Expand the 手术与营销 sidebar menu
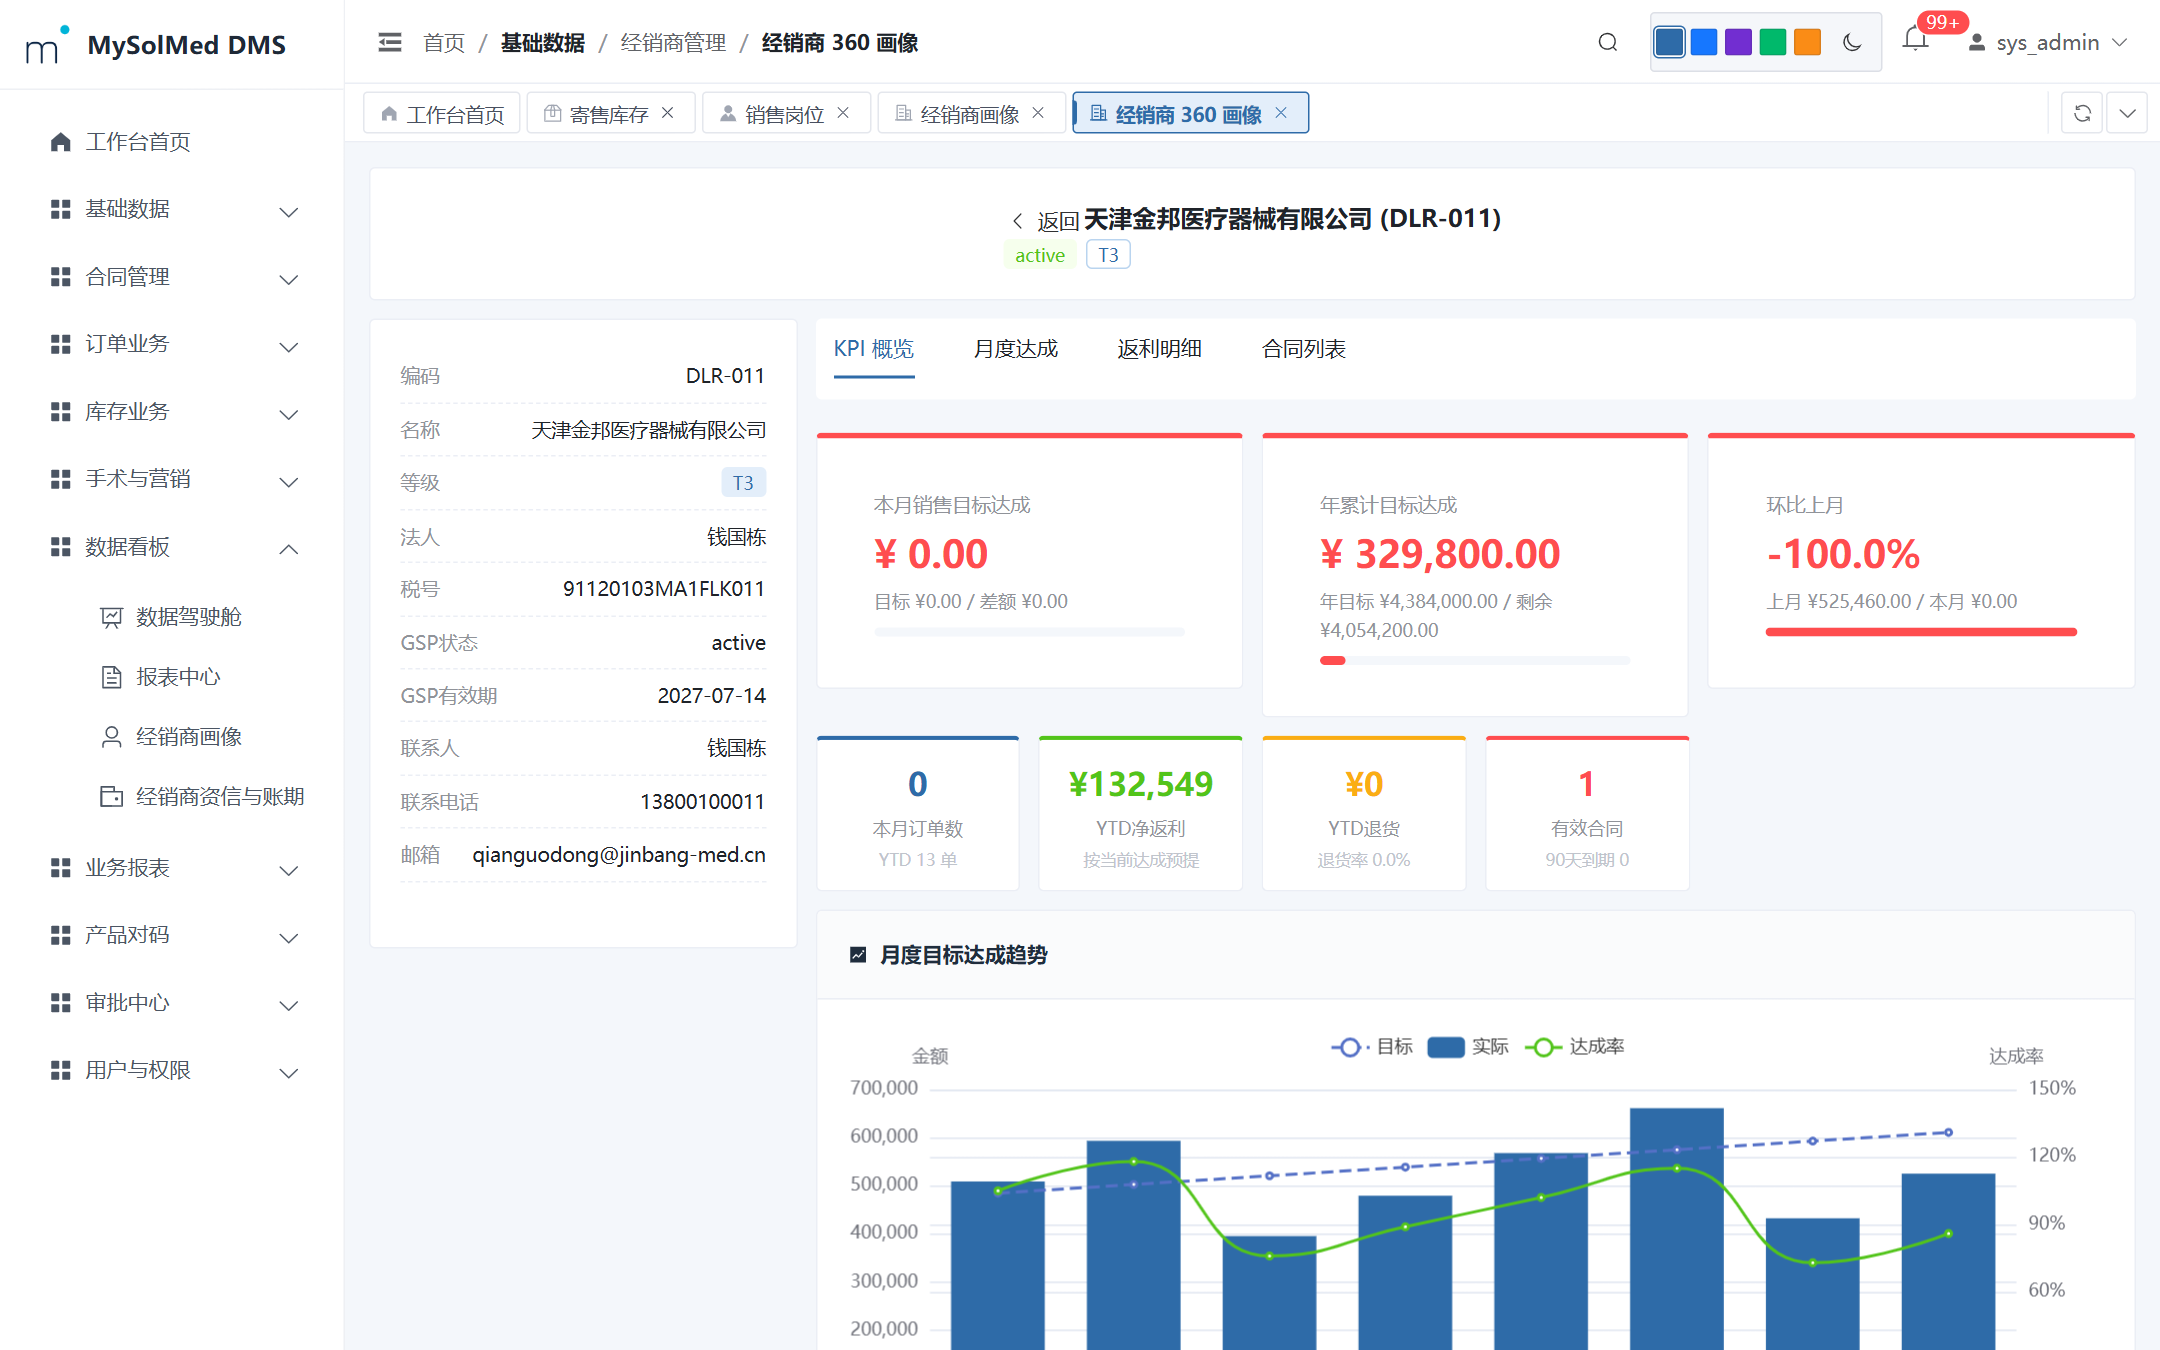The height and width of the screenshot is (1350, 2160). click(x=172, y=480)
